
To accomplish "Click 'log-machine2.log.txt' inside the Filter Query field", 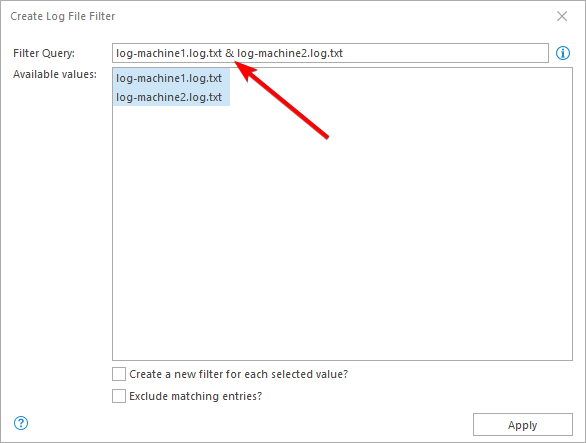I will coord(290,53).
